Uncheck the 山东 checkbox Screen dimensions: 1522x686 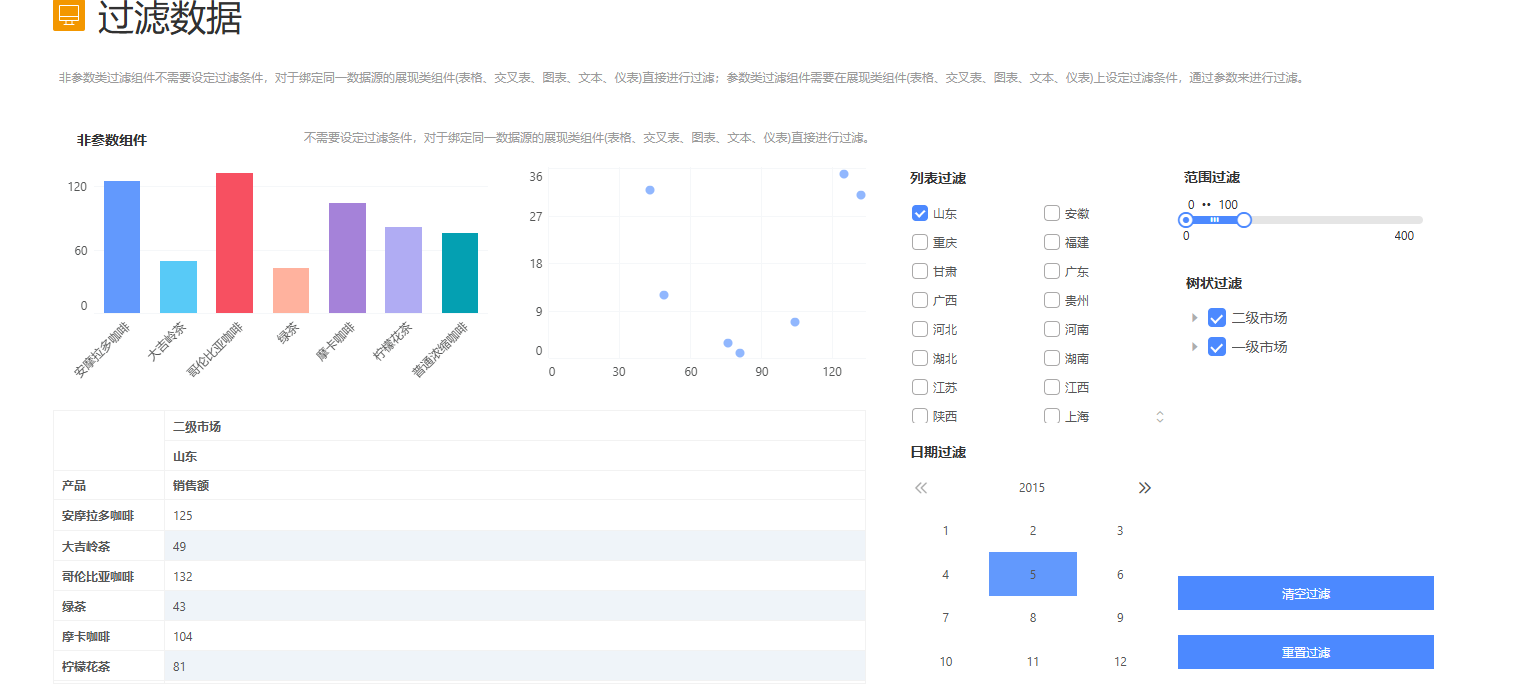(920, 213)
